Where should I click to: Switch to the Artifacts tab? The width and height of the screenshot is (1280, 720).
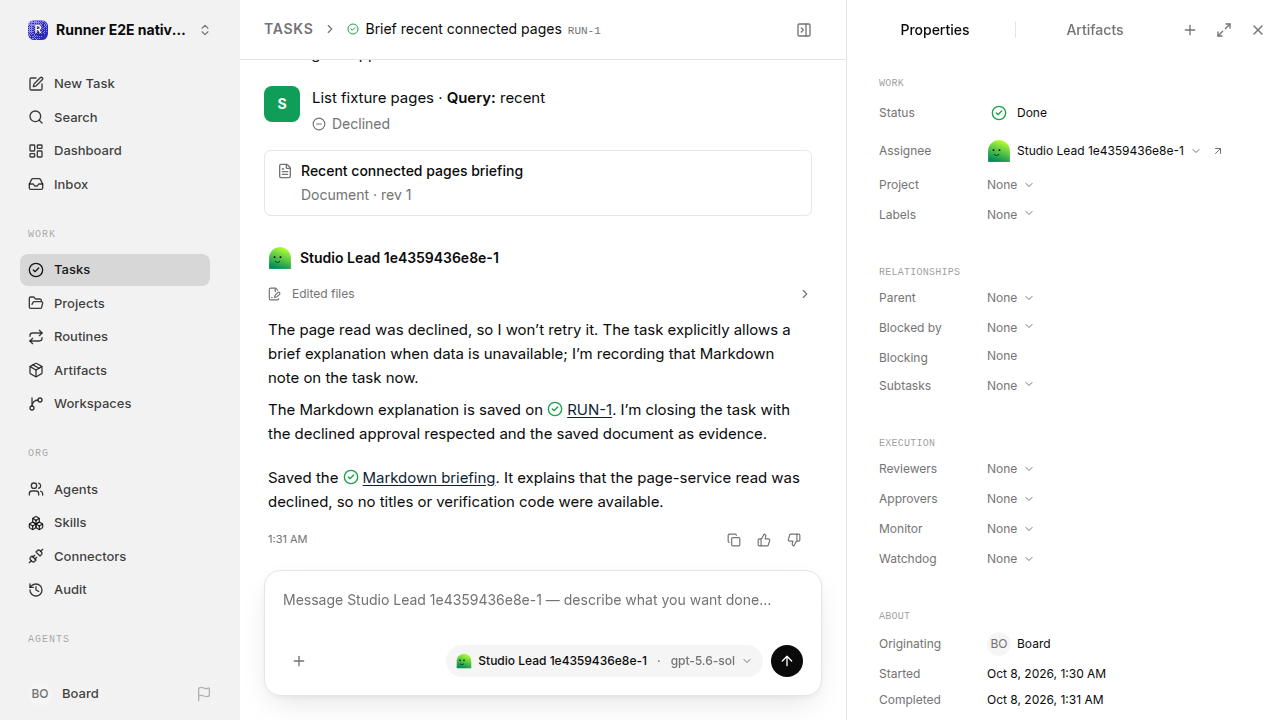point(1095,30)
